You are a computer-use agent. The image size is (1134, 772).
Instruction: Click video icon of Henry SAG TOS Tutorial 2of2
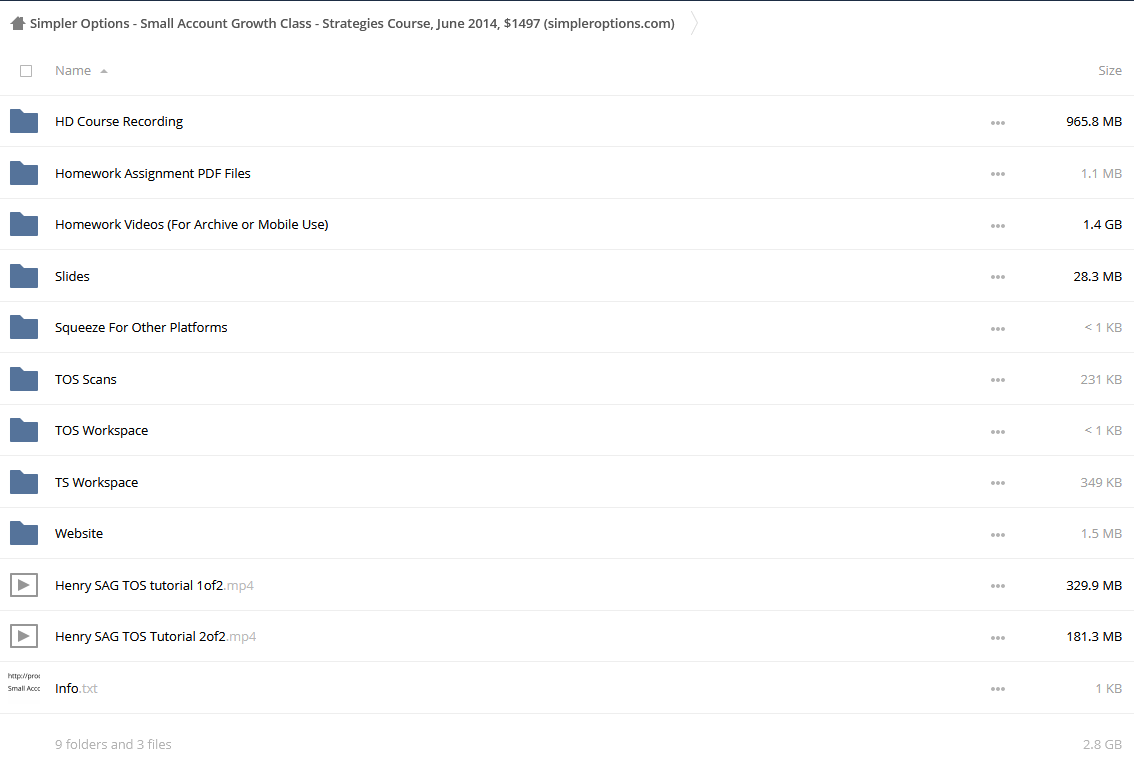coord(24,636)
